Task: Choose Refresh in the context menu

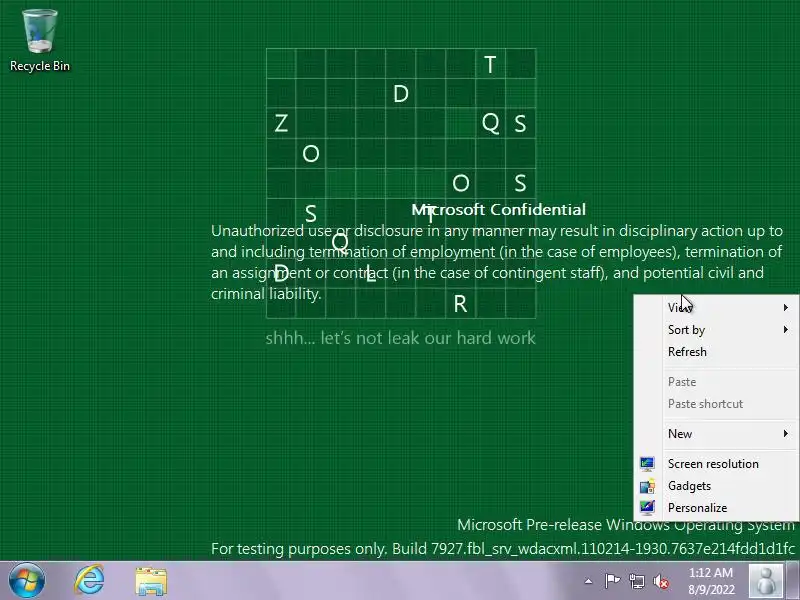Action: pos(716,352)
